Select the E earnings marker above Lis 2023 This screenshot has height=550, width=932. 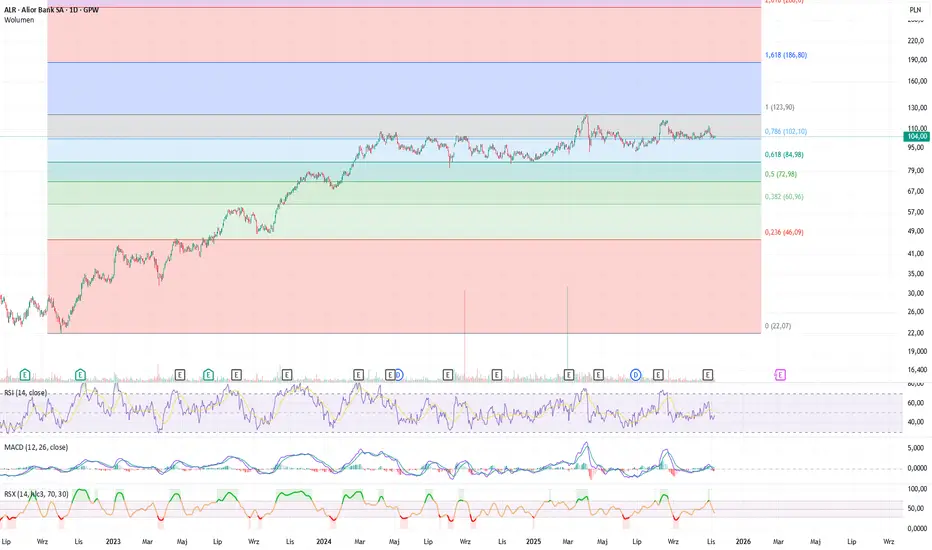click(286, 375)
